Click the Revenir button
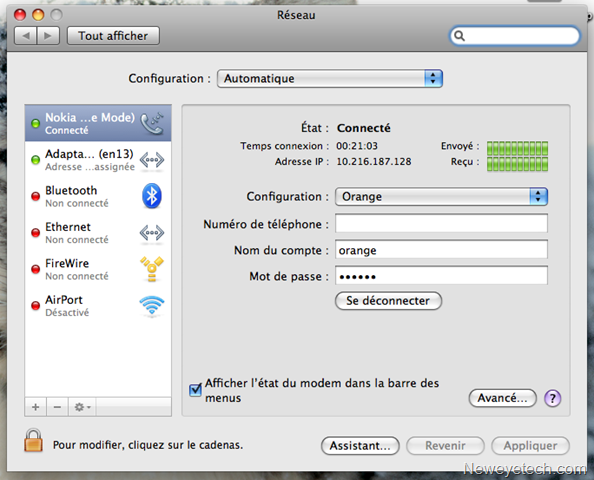Image resolution: width=594 pixels, height=480 pixels. pyautogui.click(x=445, y=446)
